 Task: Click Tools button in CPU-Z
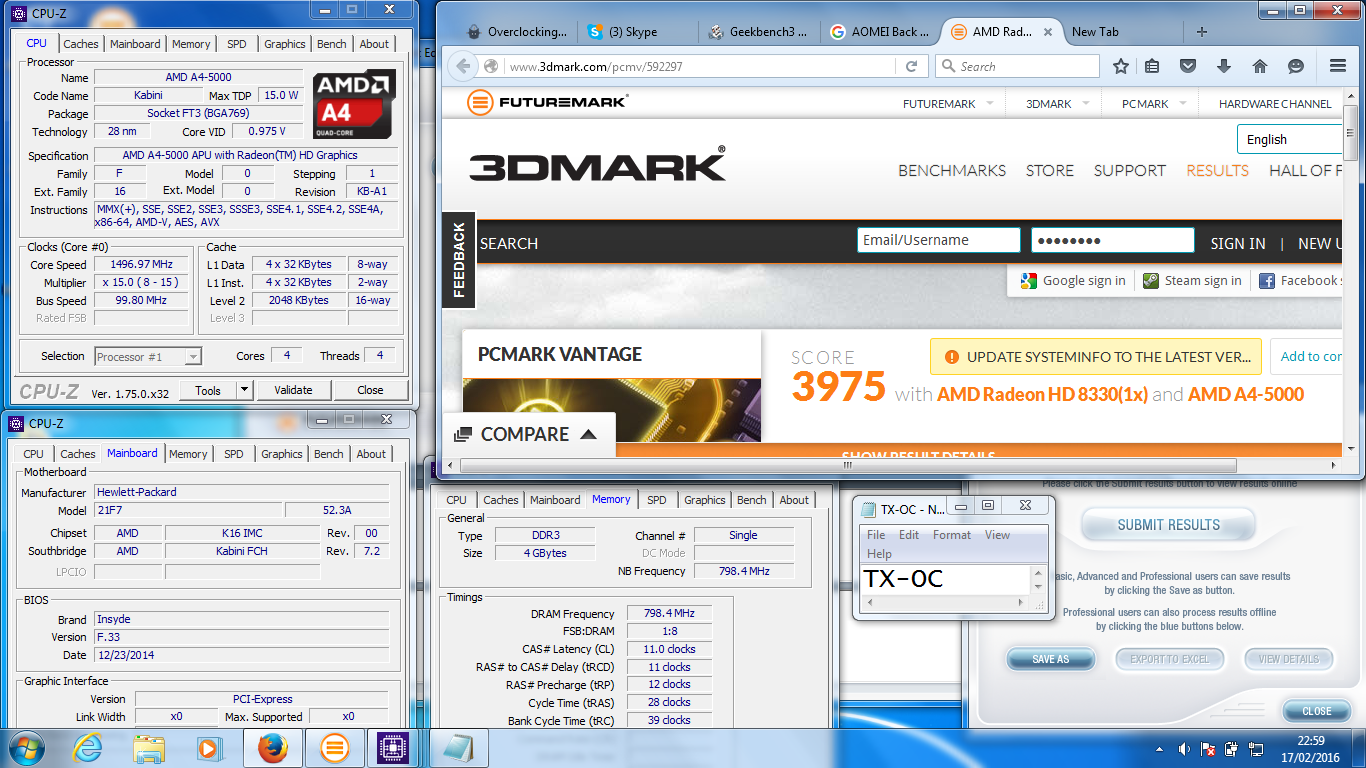pyautogui.click(x=208, y=390)
